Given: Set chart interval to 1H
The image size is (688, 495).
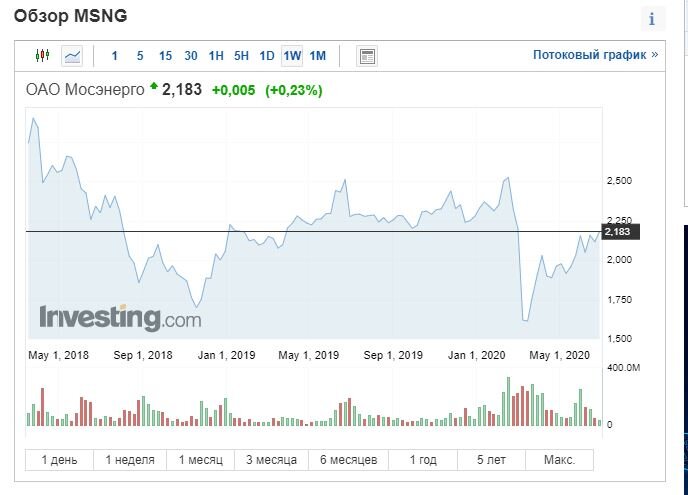Looking at the screenshot, I should tap(216, 56).
